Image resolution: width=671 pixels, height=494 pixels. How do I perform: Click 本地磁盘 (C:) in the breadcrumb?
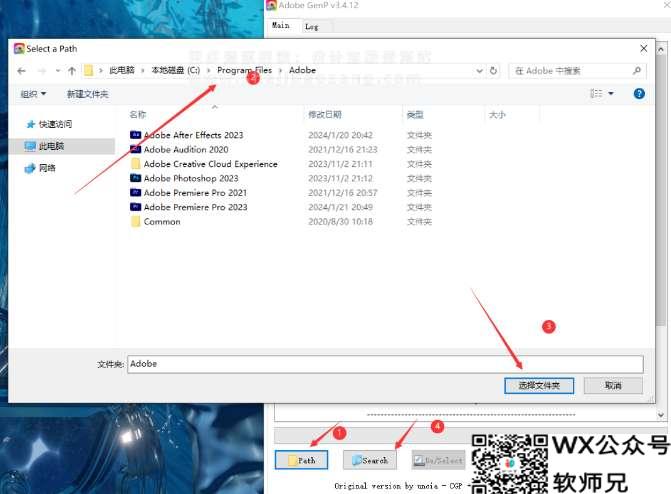point(175,71)
